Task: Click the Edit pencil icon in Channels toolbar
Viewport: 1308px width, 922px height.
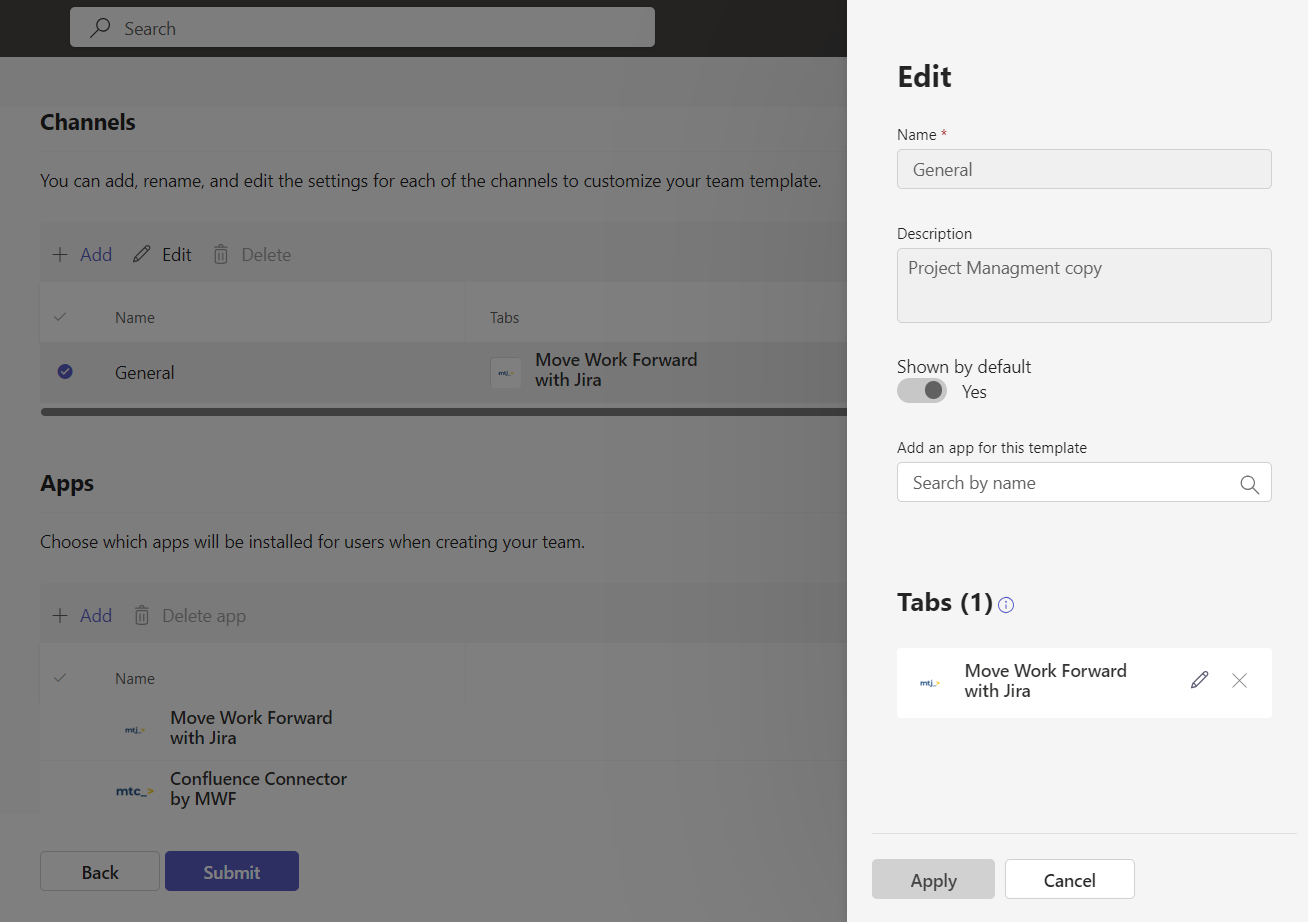Action: pyautogui.click(x=141, y=254)
